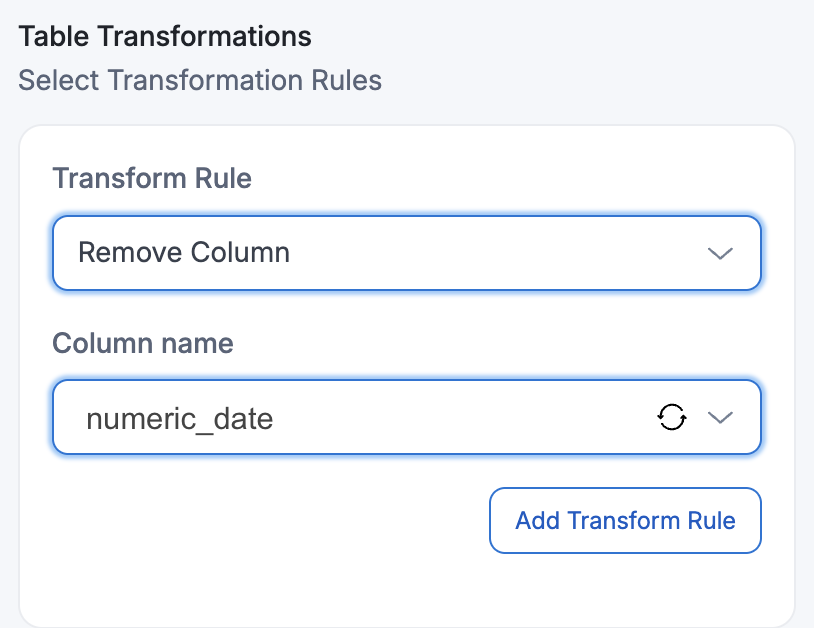Image resolution: width=814 pixels, height=628 pixels.
Task: Click the numeric_date value text
Action: tap(180, 418)
